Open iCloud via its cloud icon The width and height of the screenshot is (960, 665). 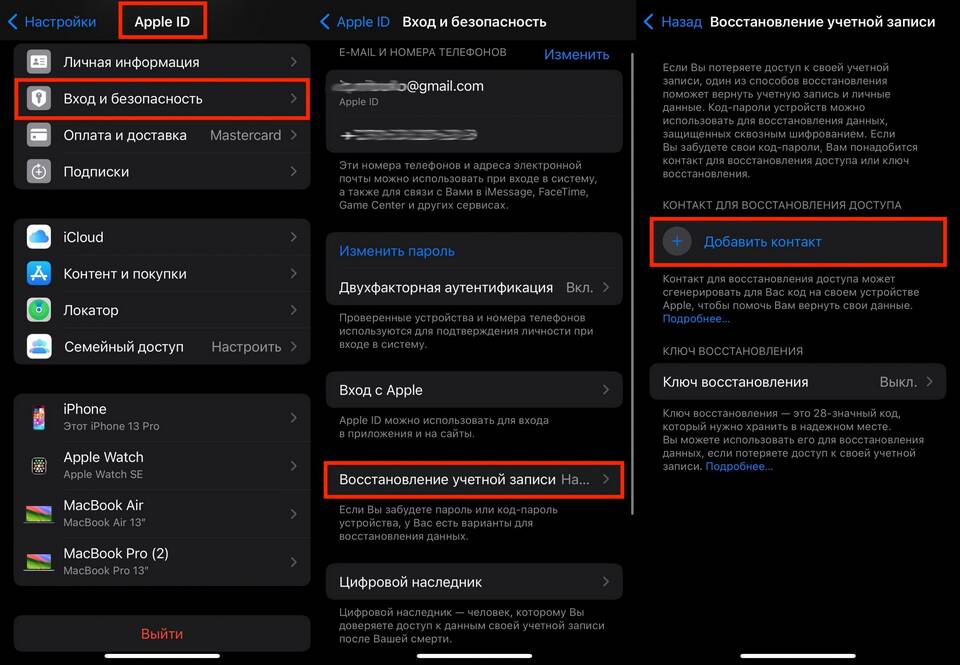click(39, 237)
